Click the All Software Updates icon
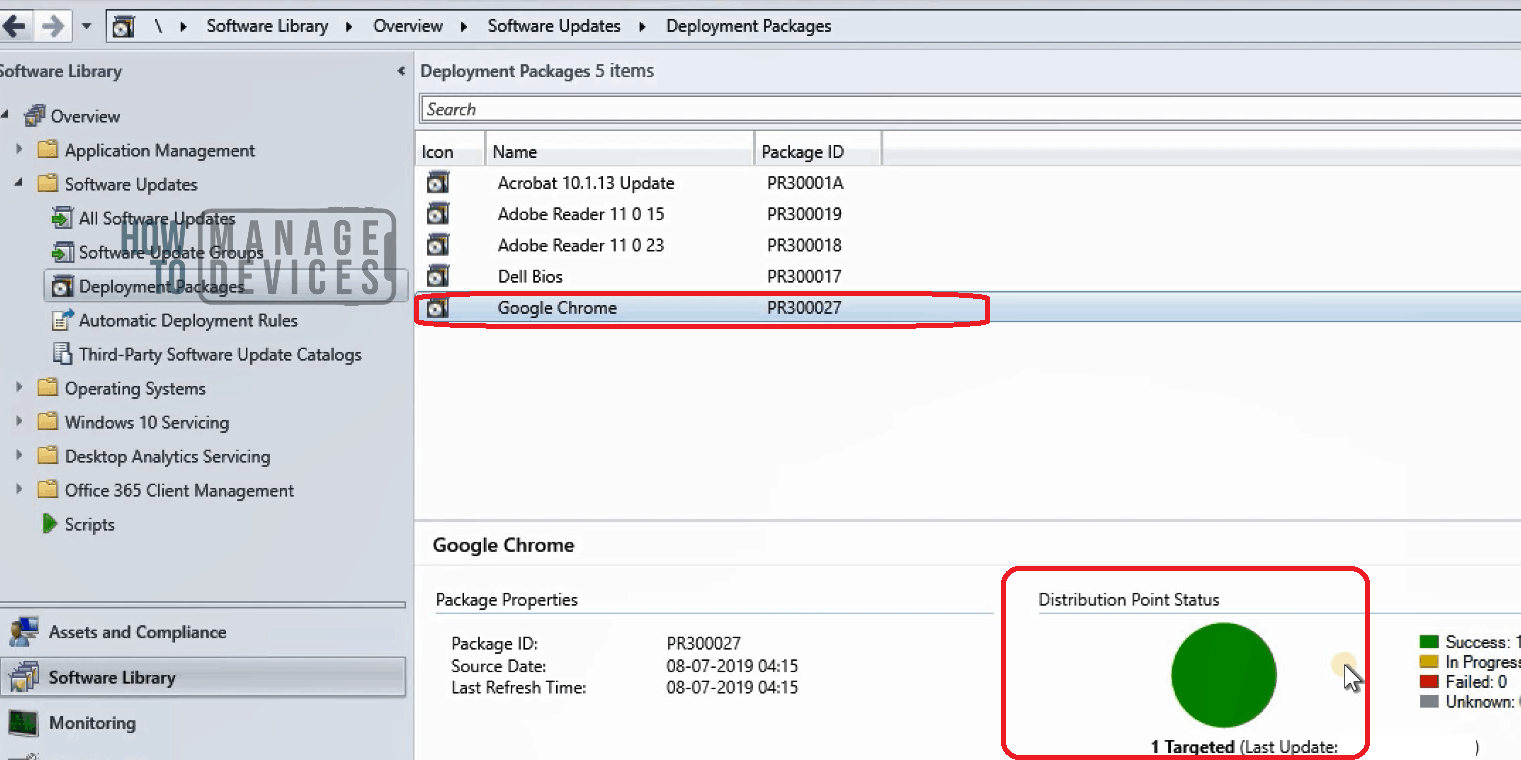The image size is (1521, 760). (x=62, y=218)
